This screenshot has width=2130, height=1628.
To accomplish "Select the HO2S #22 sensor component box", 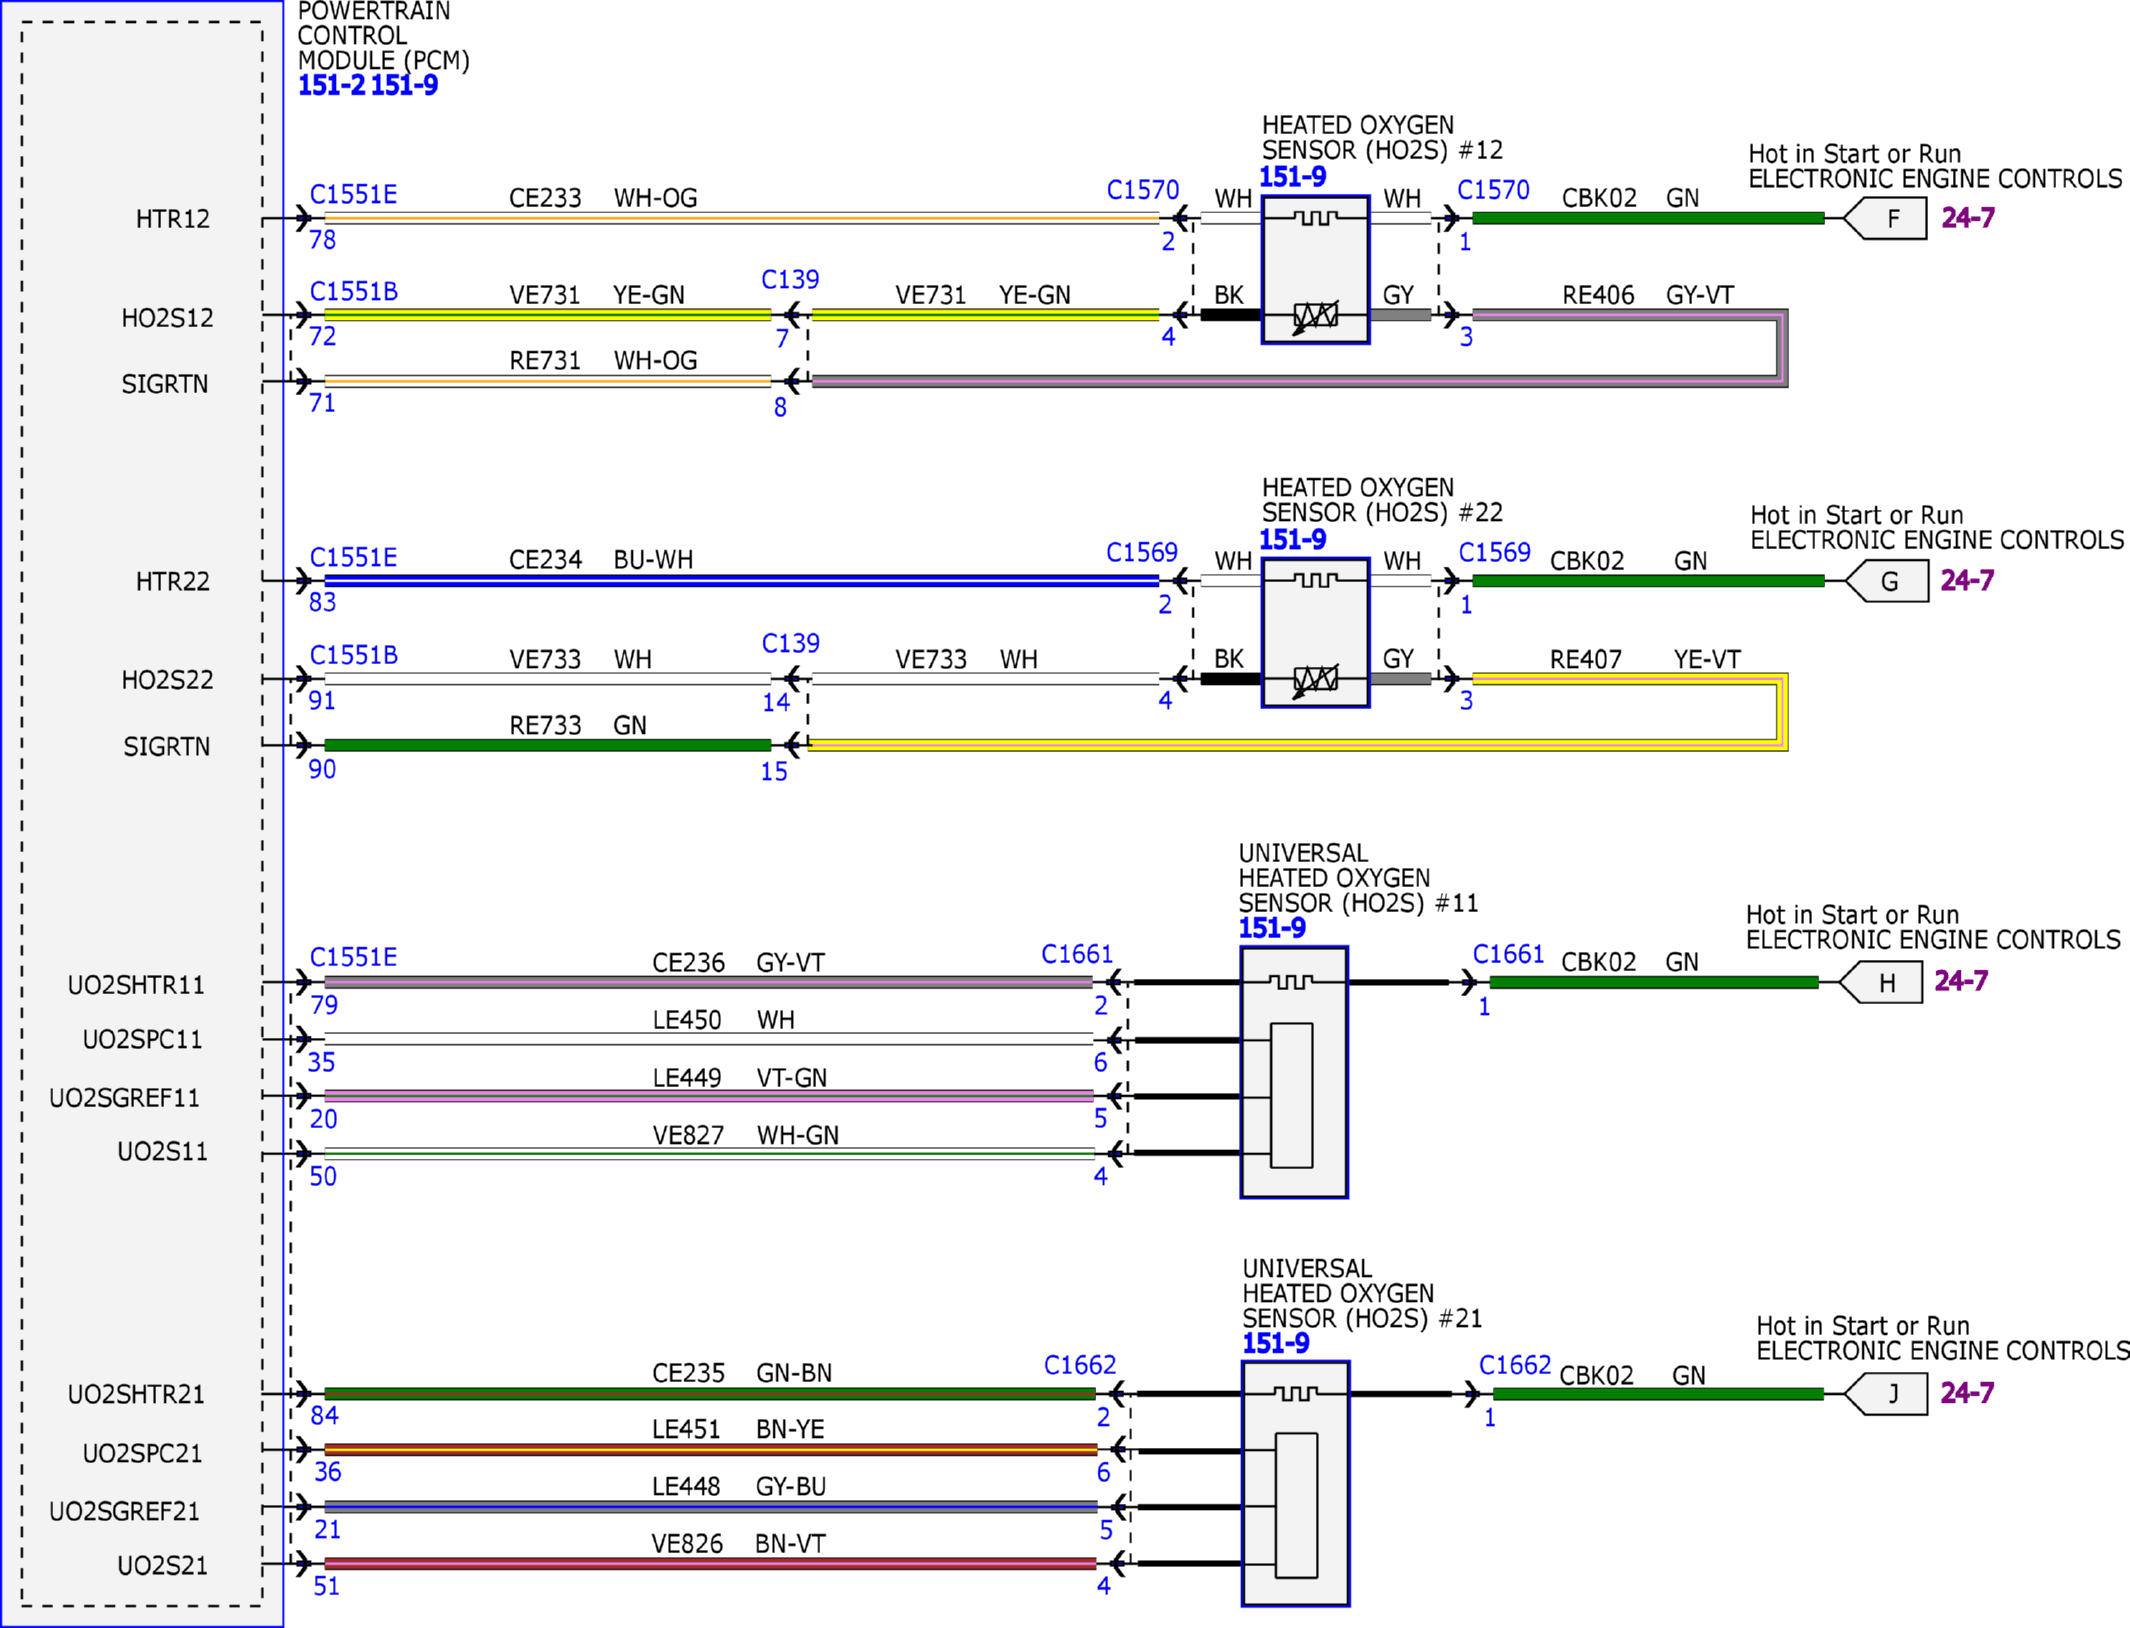I will [x=1316, y=633].
